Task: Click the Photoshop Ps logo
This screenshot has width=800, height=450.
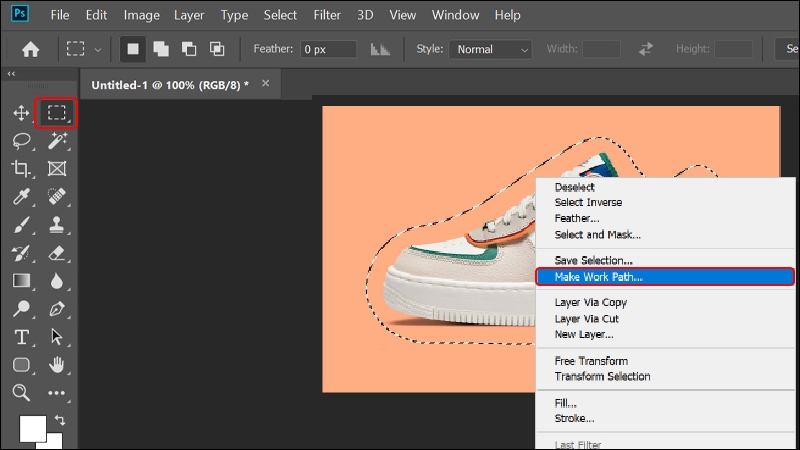Action: [x=20, y=14]
